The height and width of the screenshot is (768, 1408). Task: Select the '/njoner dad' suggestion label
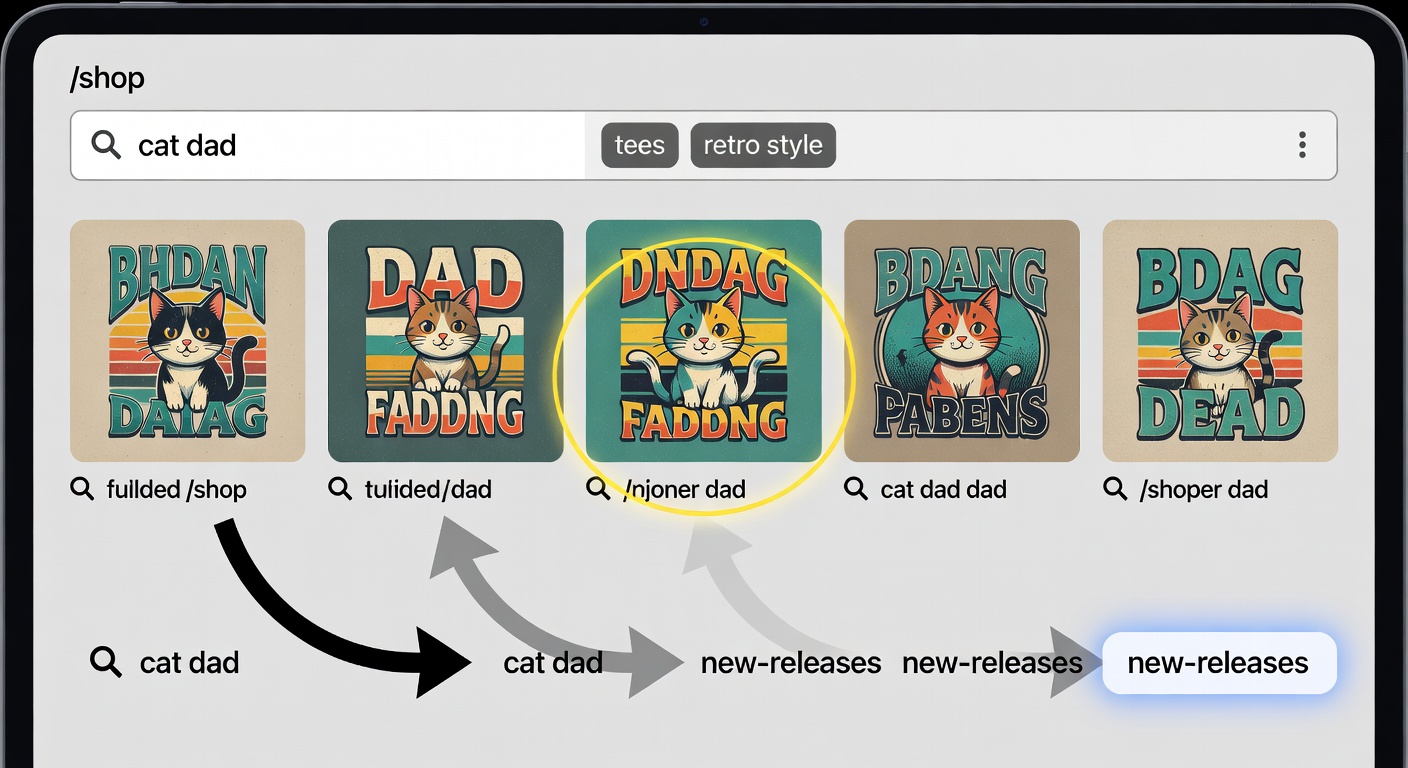point(684,490)
